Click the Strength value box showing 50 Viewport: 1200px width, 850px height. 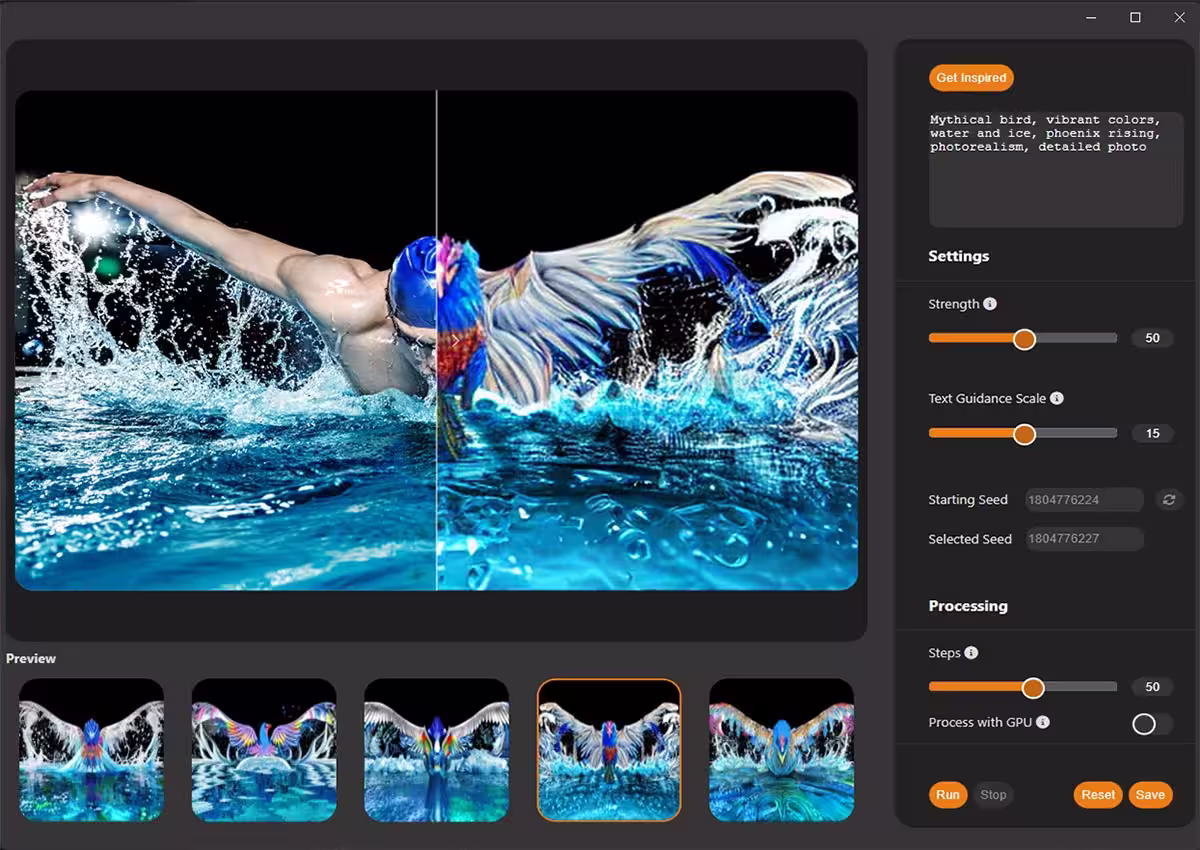pos(1152,338)
